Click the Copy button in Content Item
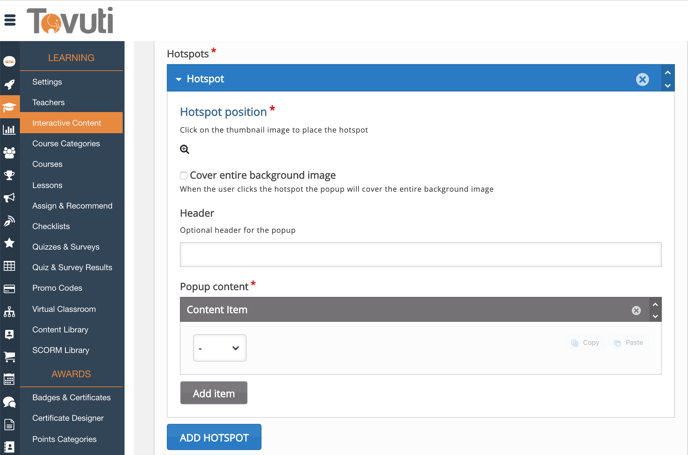 [x=586, y=343]
